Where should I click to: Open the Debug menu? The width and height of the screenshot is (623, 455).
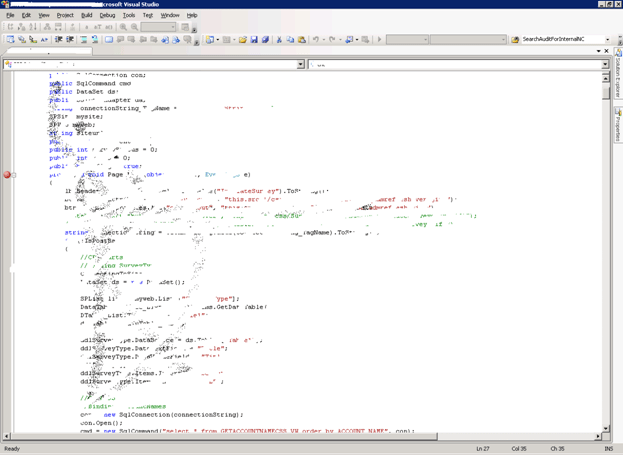tap(107, 15)
